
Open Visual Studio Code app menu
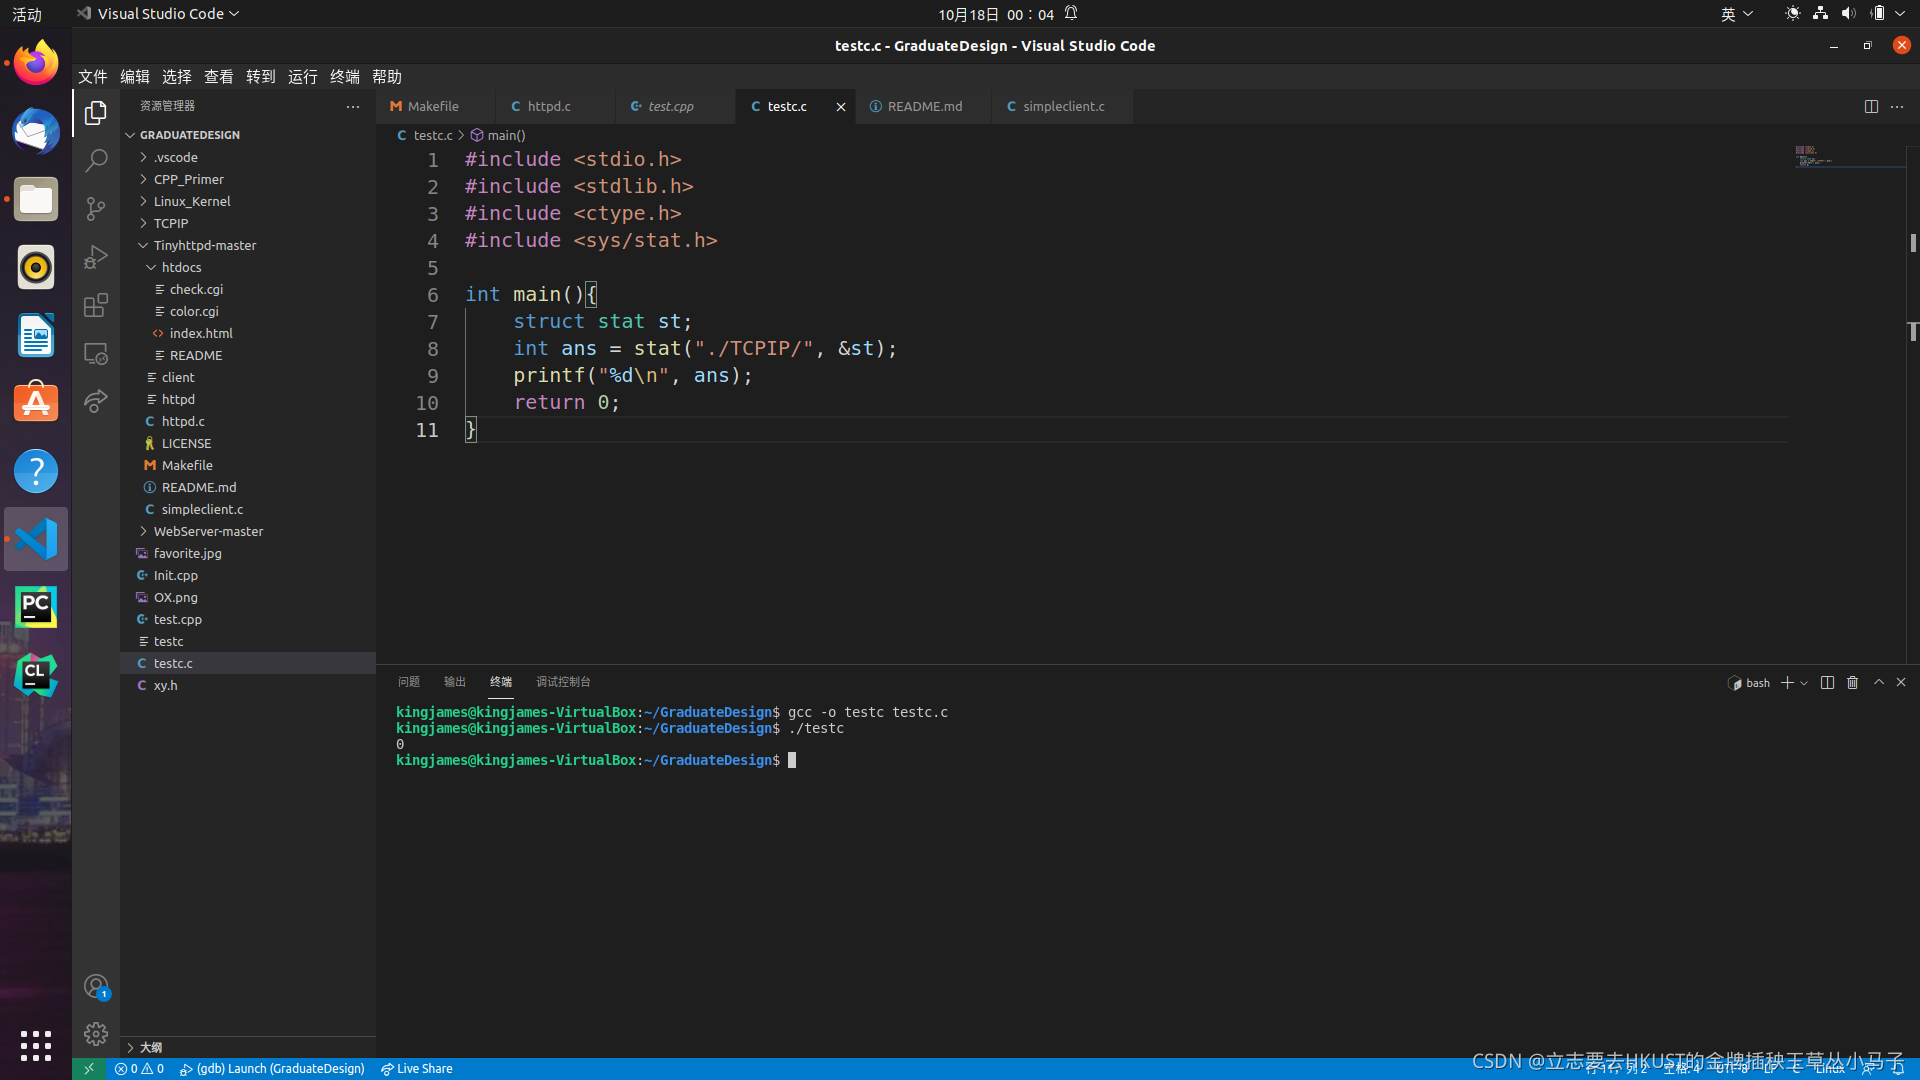point(159,14)
